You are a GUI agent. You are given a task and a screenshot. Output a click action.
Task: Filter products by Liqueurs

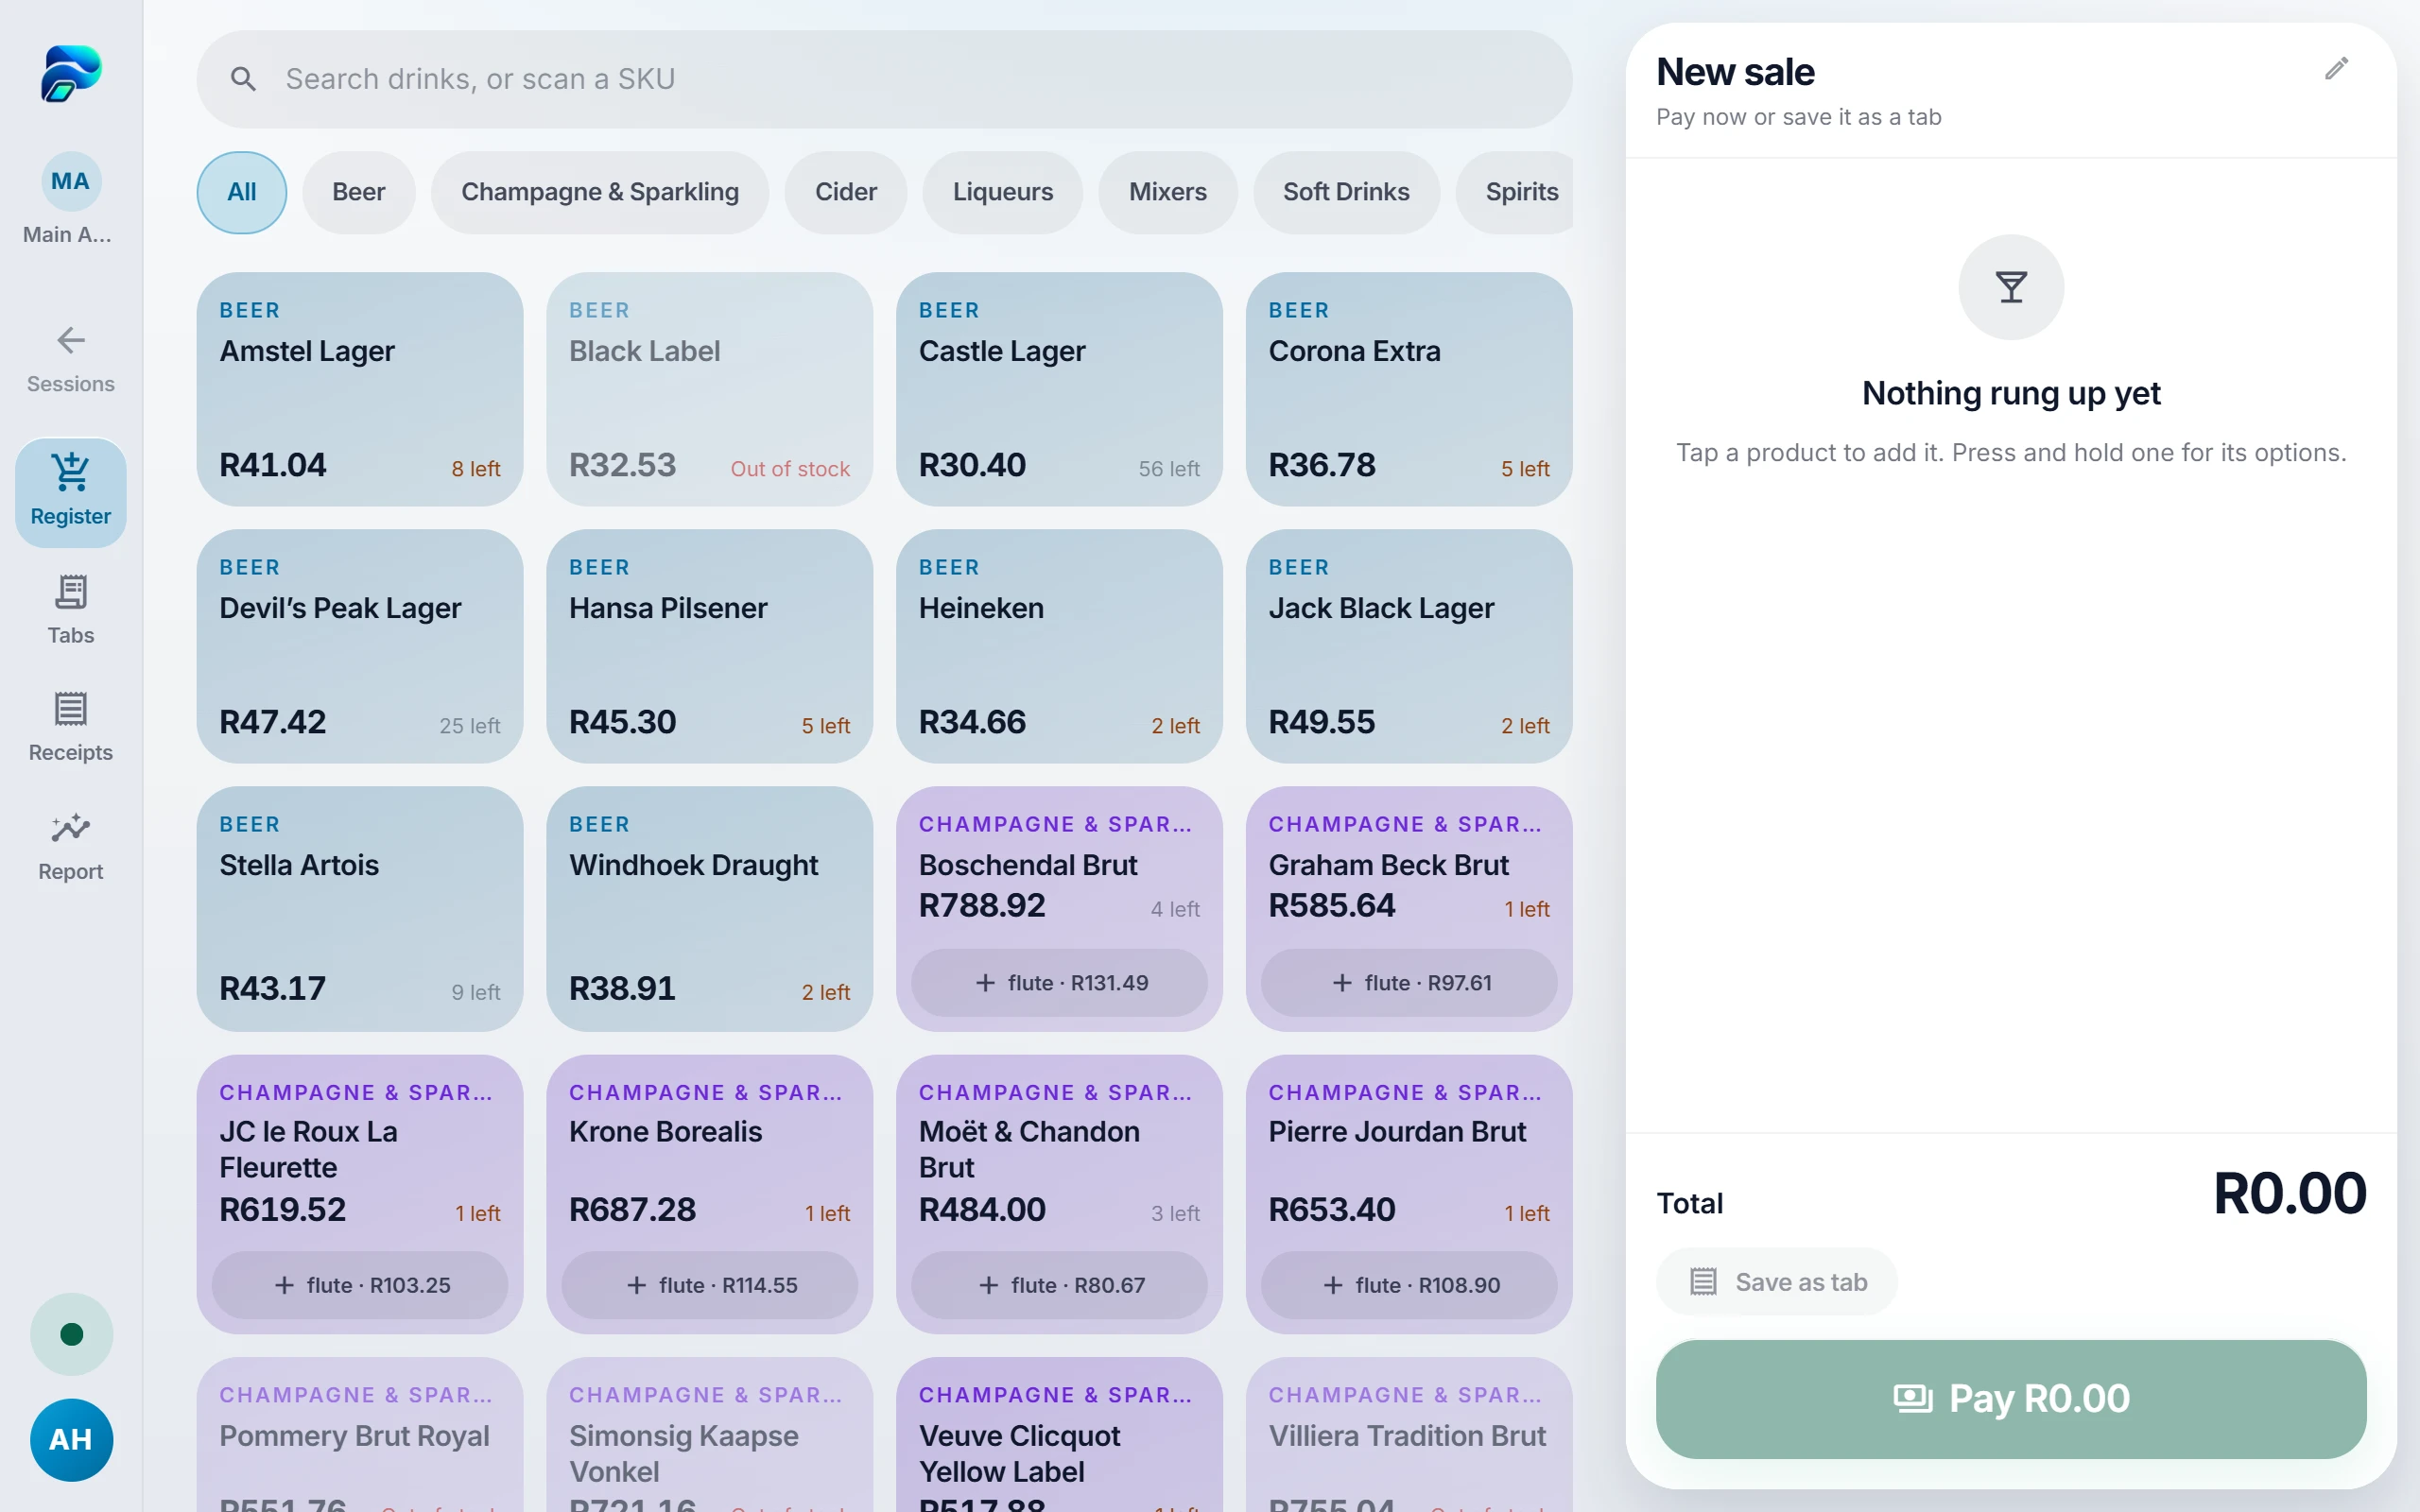pyautogui.click(x=1003, y=192)
